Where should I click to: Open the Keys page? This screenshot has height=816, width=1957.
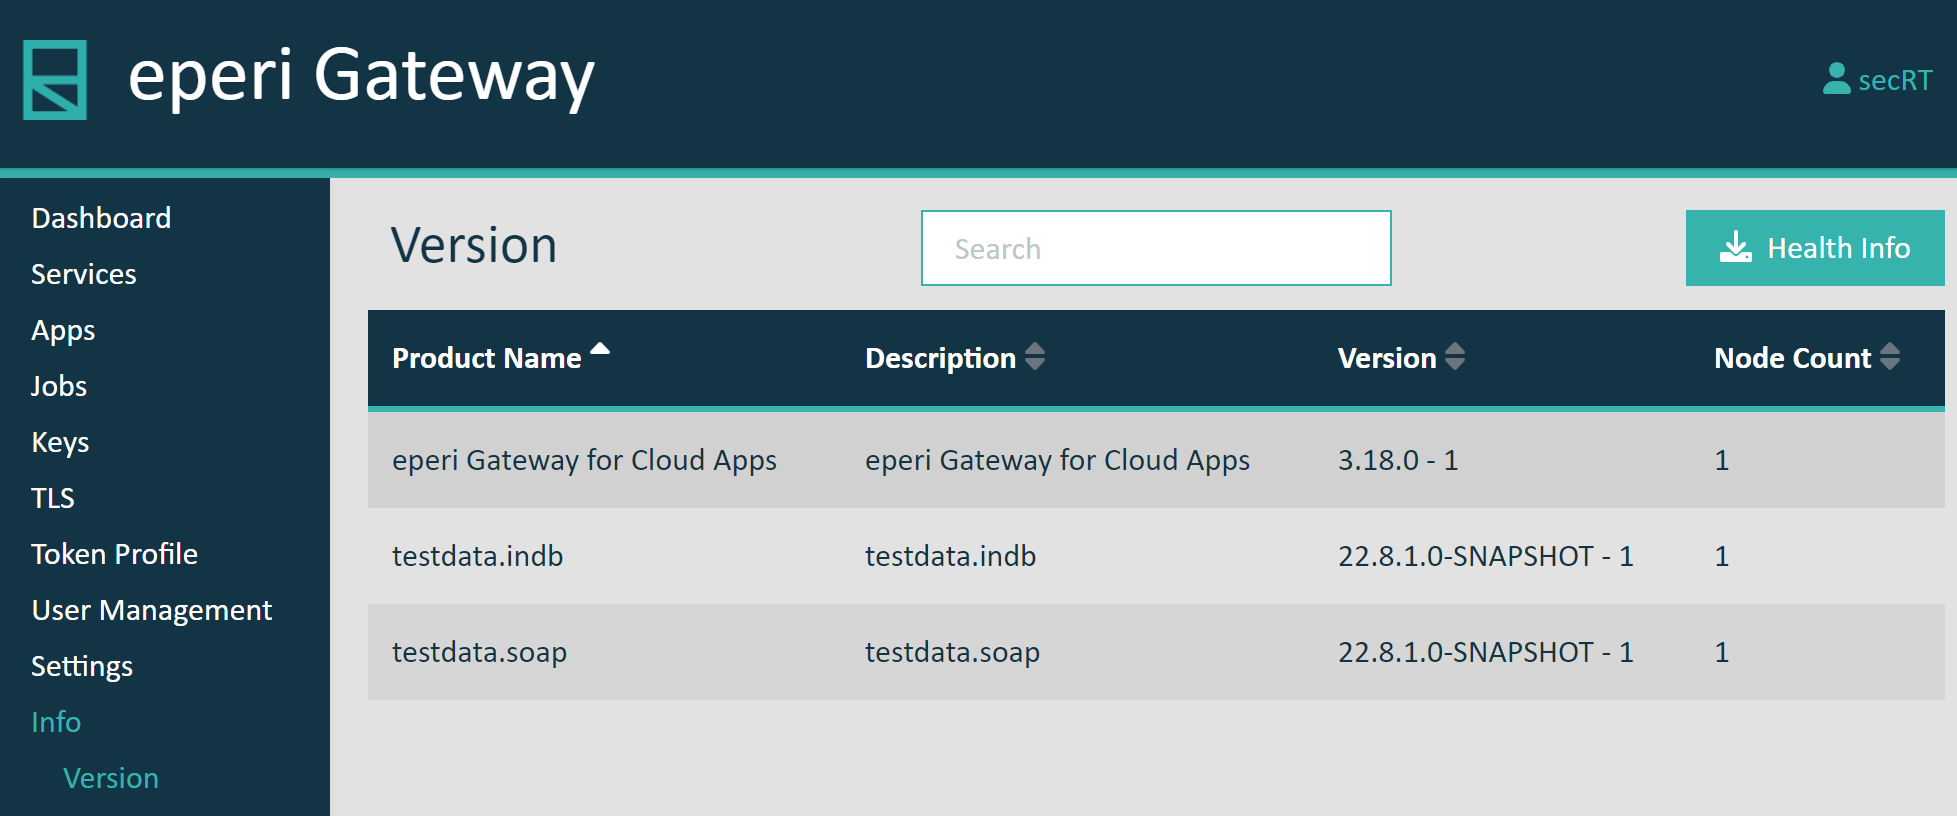60,443
